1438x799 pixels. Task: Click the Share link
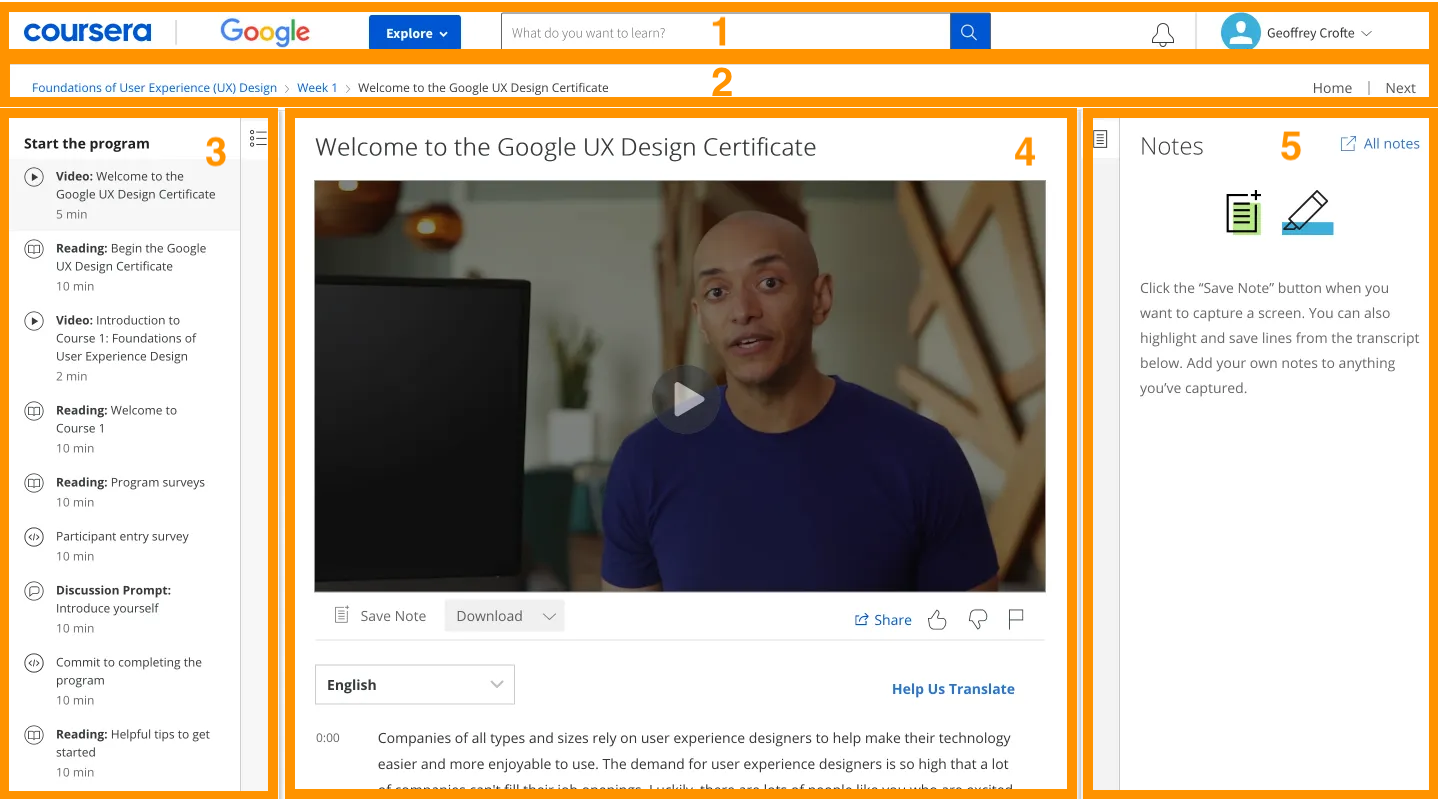pyautogui.click(x=883, y=620)
